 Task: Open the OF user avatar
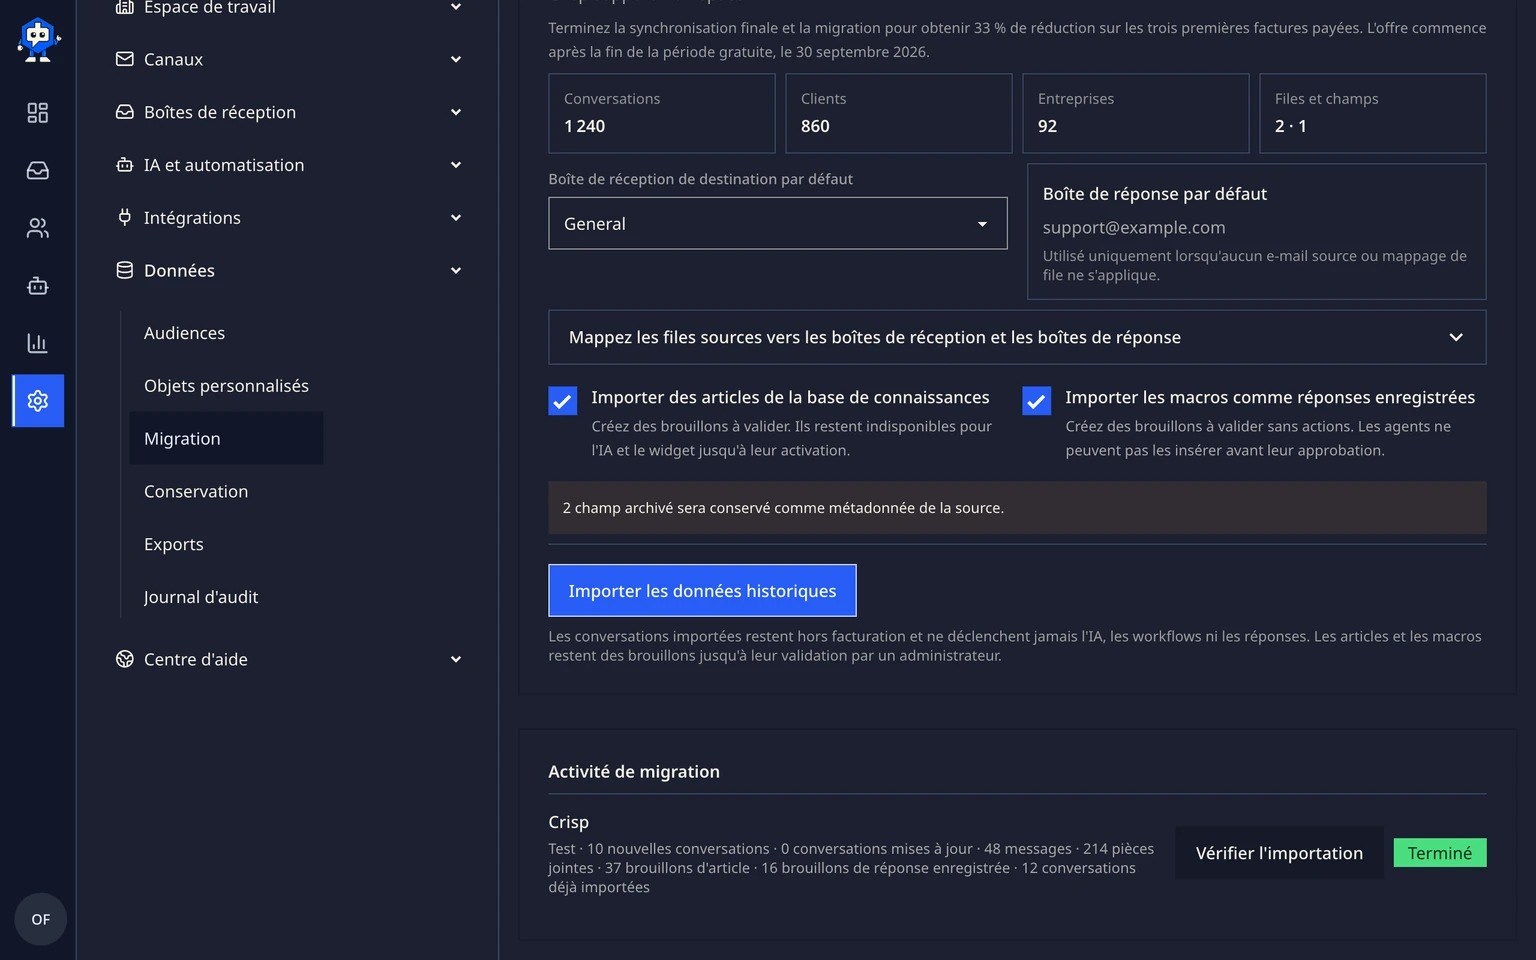40,919
